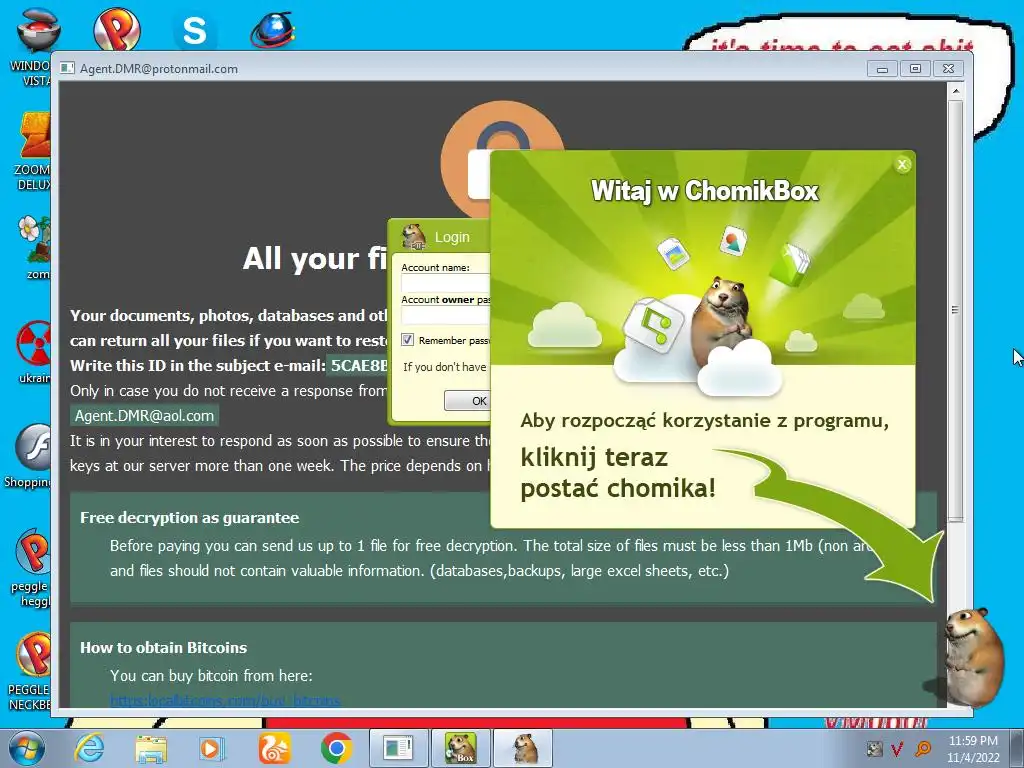Click the Witaj w ChomikBox heading
The height and width of the screenshot is (768, 1024).
[x=704, y=191]
